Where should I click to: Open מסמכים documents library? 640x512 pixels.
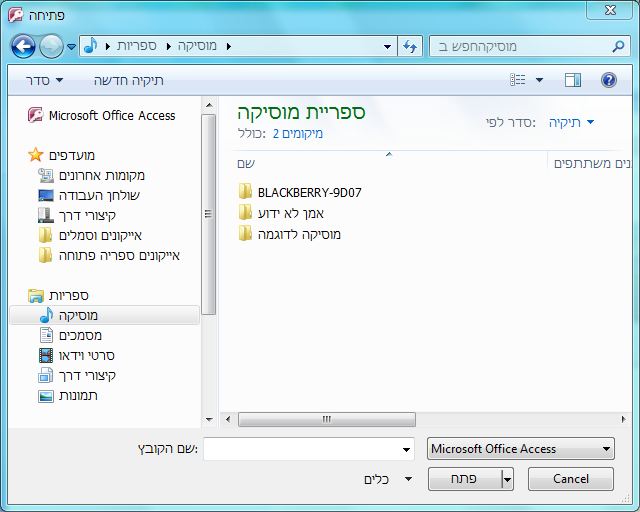(80, 336)
